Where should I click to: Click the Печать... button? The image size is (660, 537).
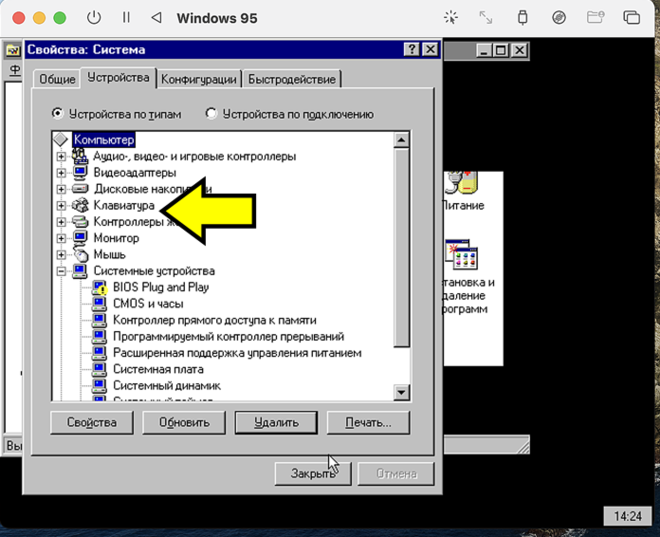[368, 422]
